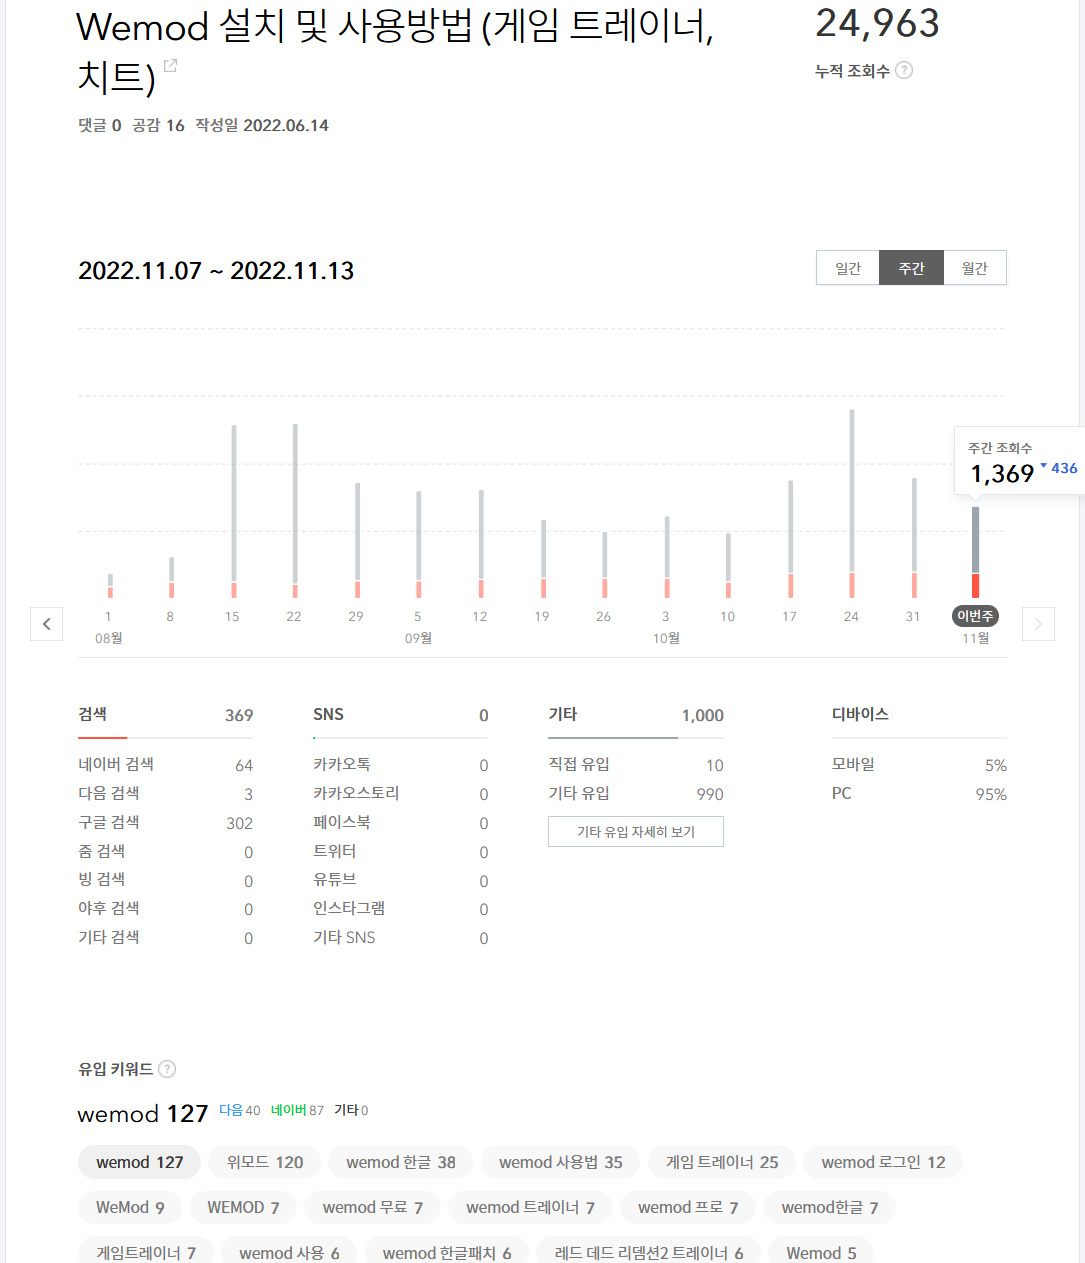Click the date range 2022.11.07 ~ 2022.11.13
Viewport: 1085px width, 1263px height.
pyautogui.click(x=216, y=271)
